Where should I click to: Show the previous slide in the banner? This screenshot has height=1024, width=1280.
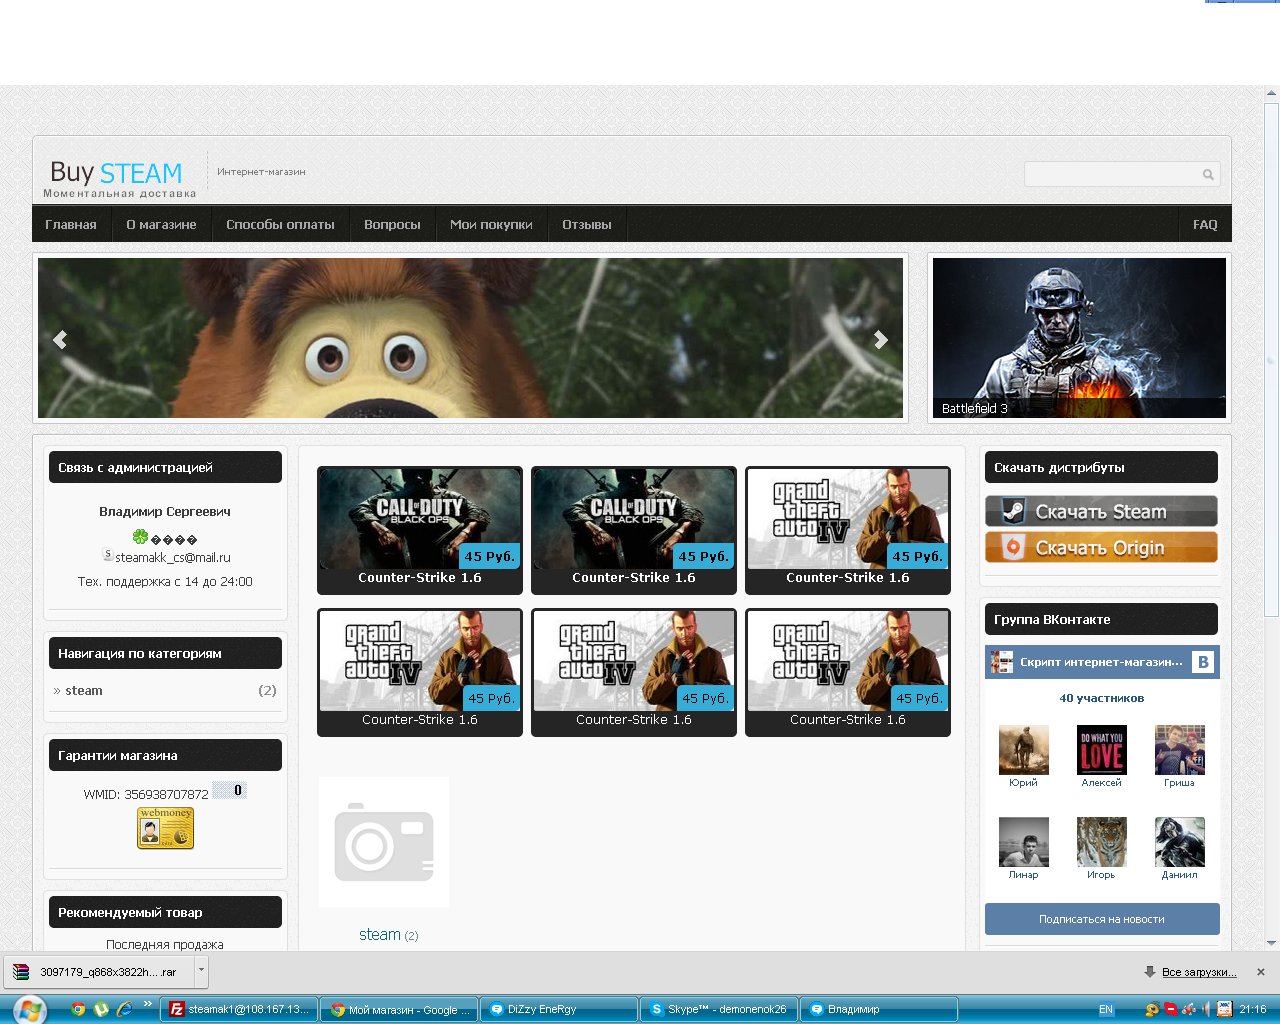pos(60,339)
